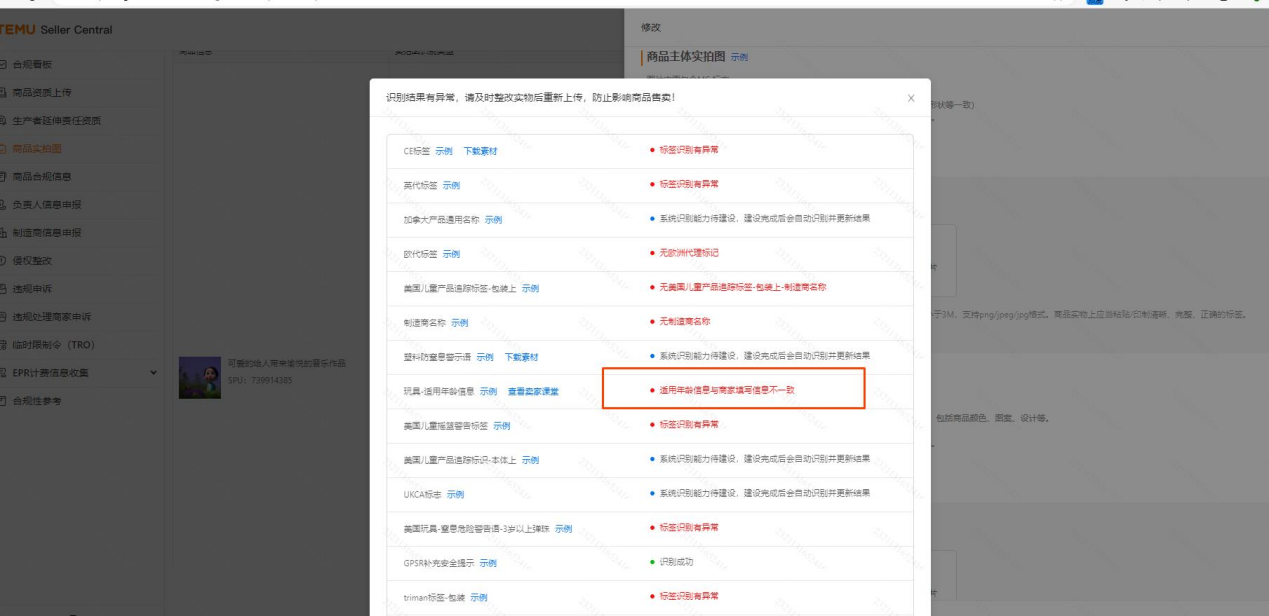Open 示例 link for CE标签

444,151
